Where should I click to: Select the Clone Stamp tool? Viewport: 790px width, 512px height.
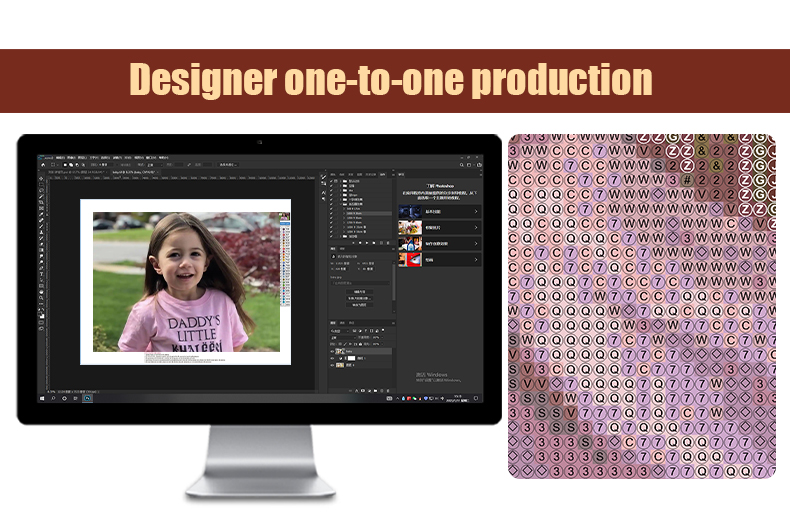click(x=41, y=232)
